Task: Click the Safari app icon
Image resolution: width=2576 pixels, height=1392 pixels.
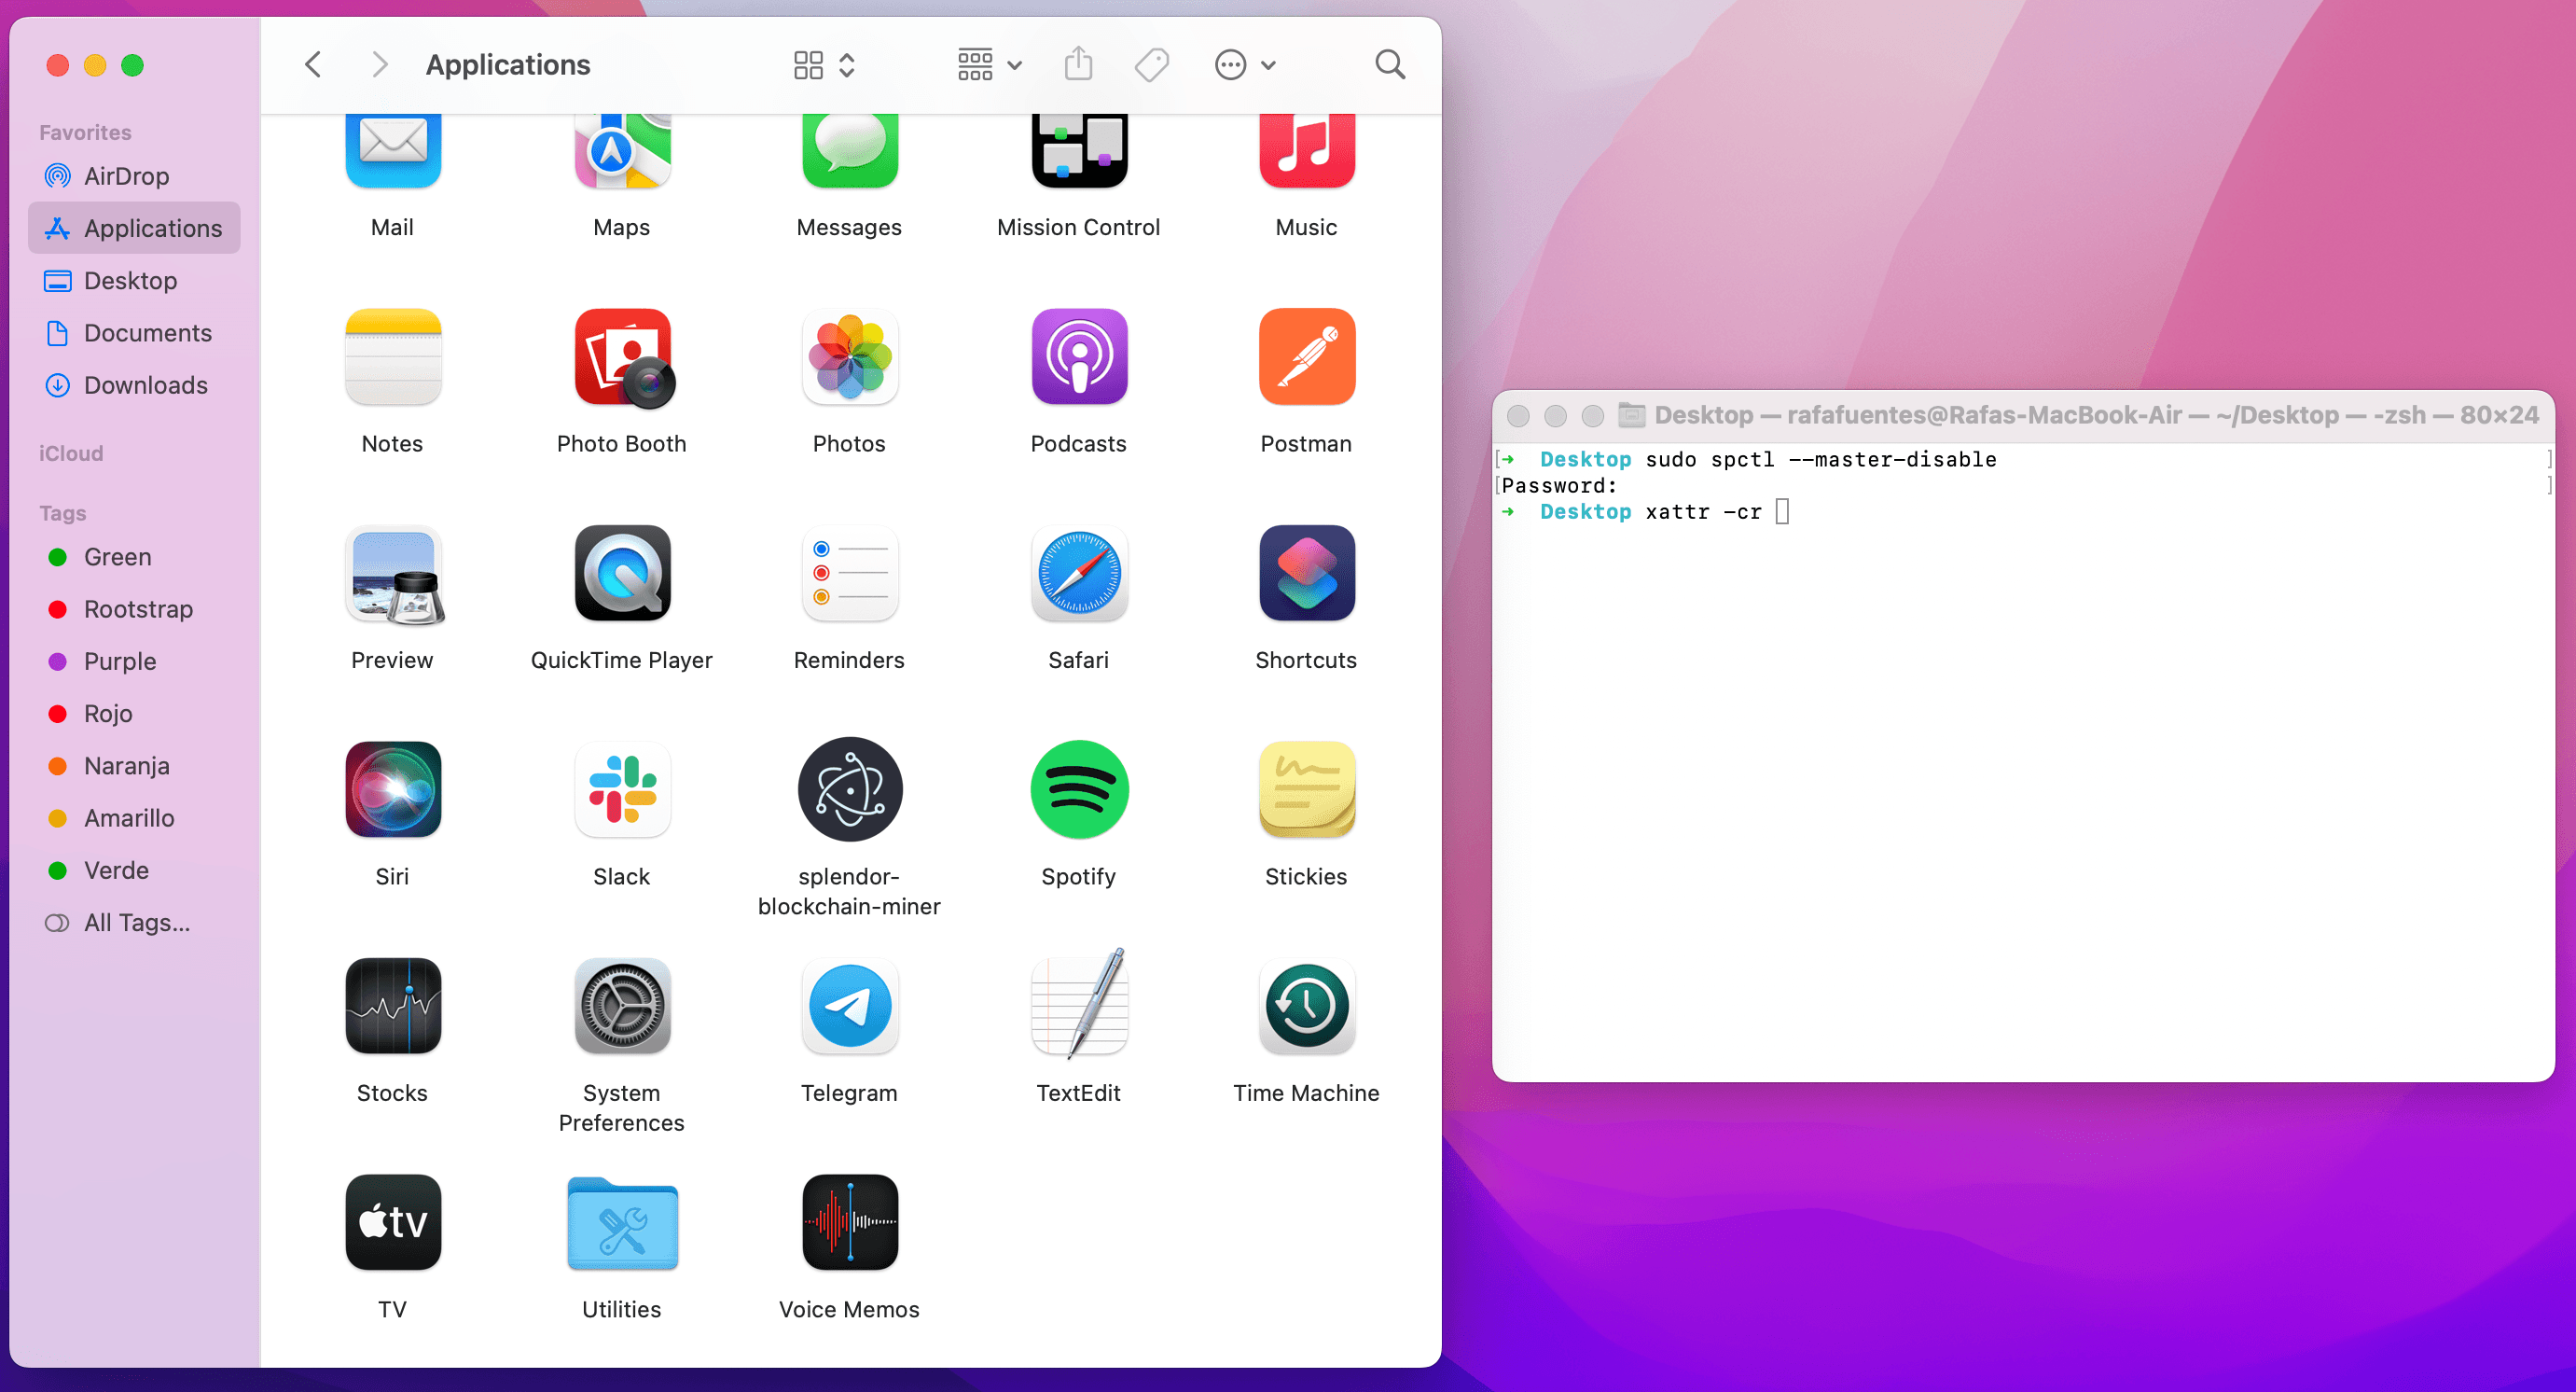Action: click(x=1079, y=574)
